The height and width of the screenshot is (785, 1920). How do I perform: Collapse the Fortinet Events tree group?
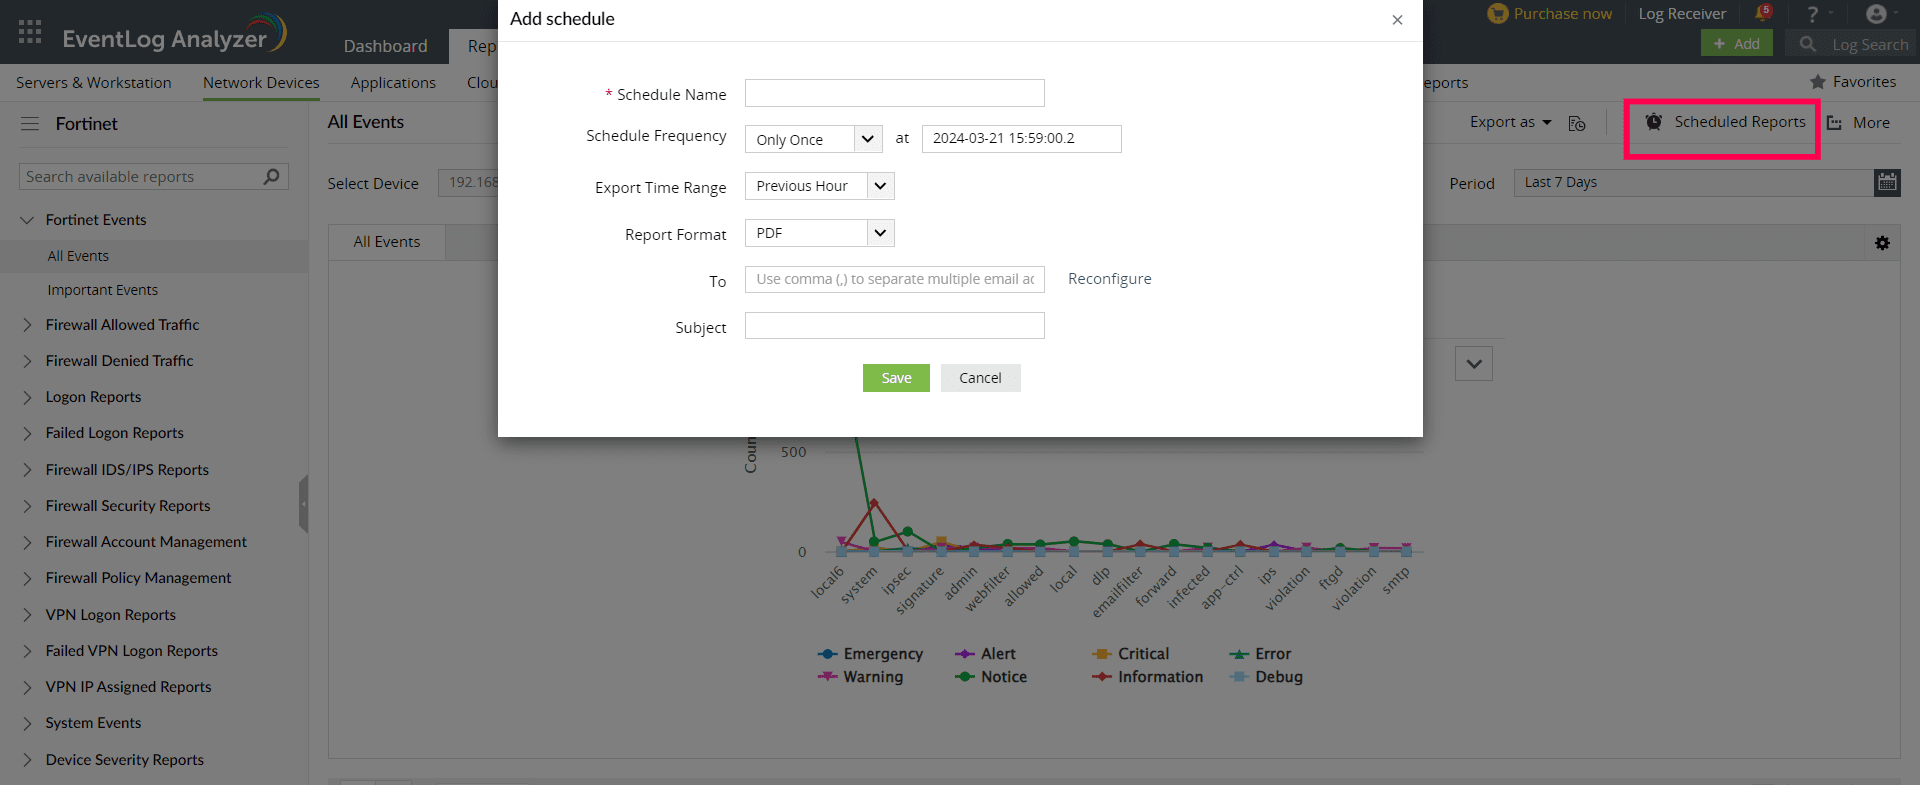tap(27, 220)
